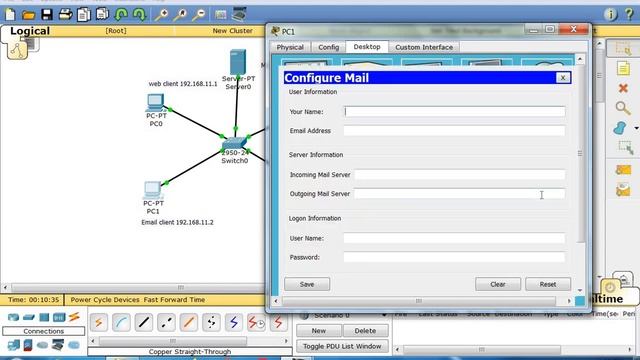Zoom out with the minus magnifier icon
Screen dimensions: 640x360
pyautogui.click(x=199, y=15)
